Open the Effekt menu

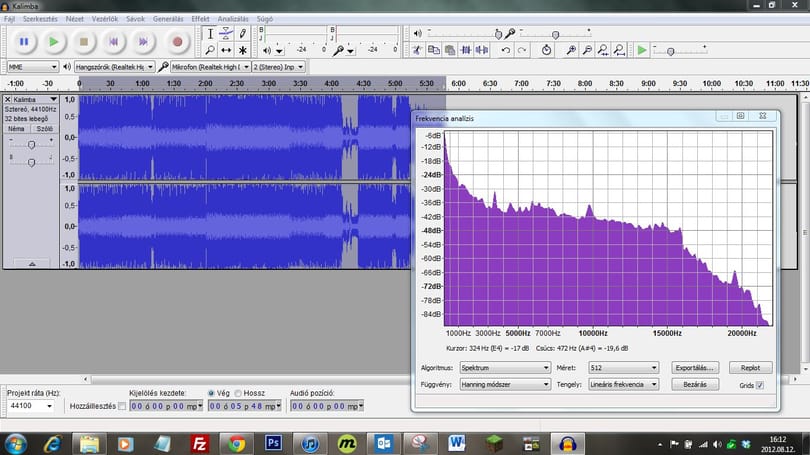[200, 19]
